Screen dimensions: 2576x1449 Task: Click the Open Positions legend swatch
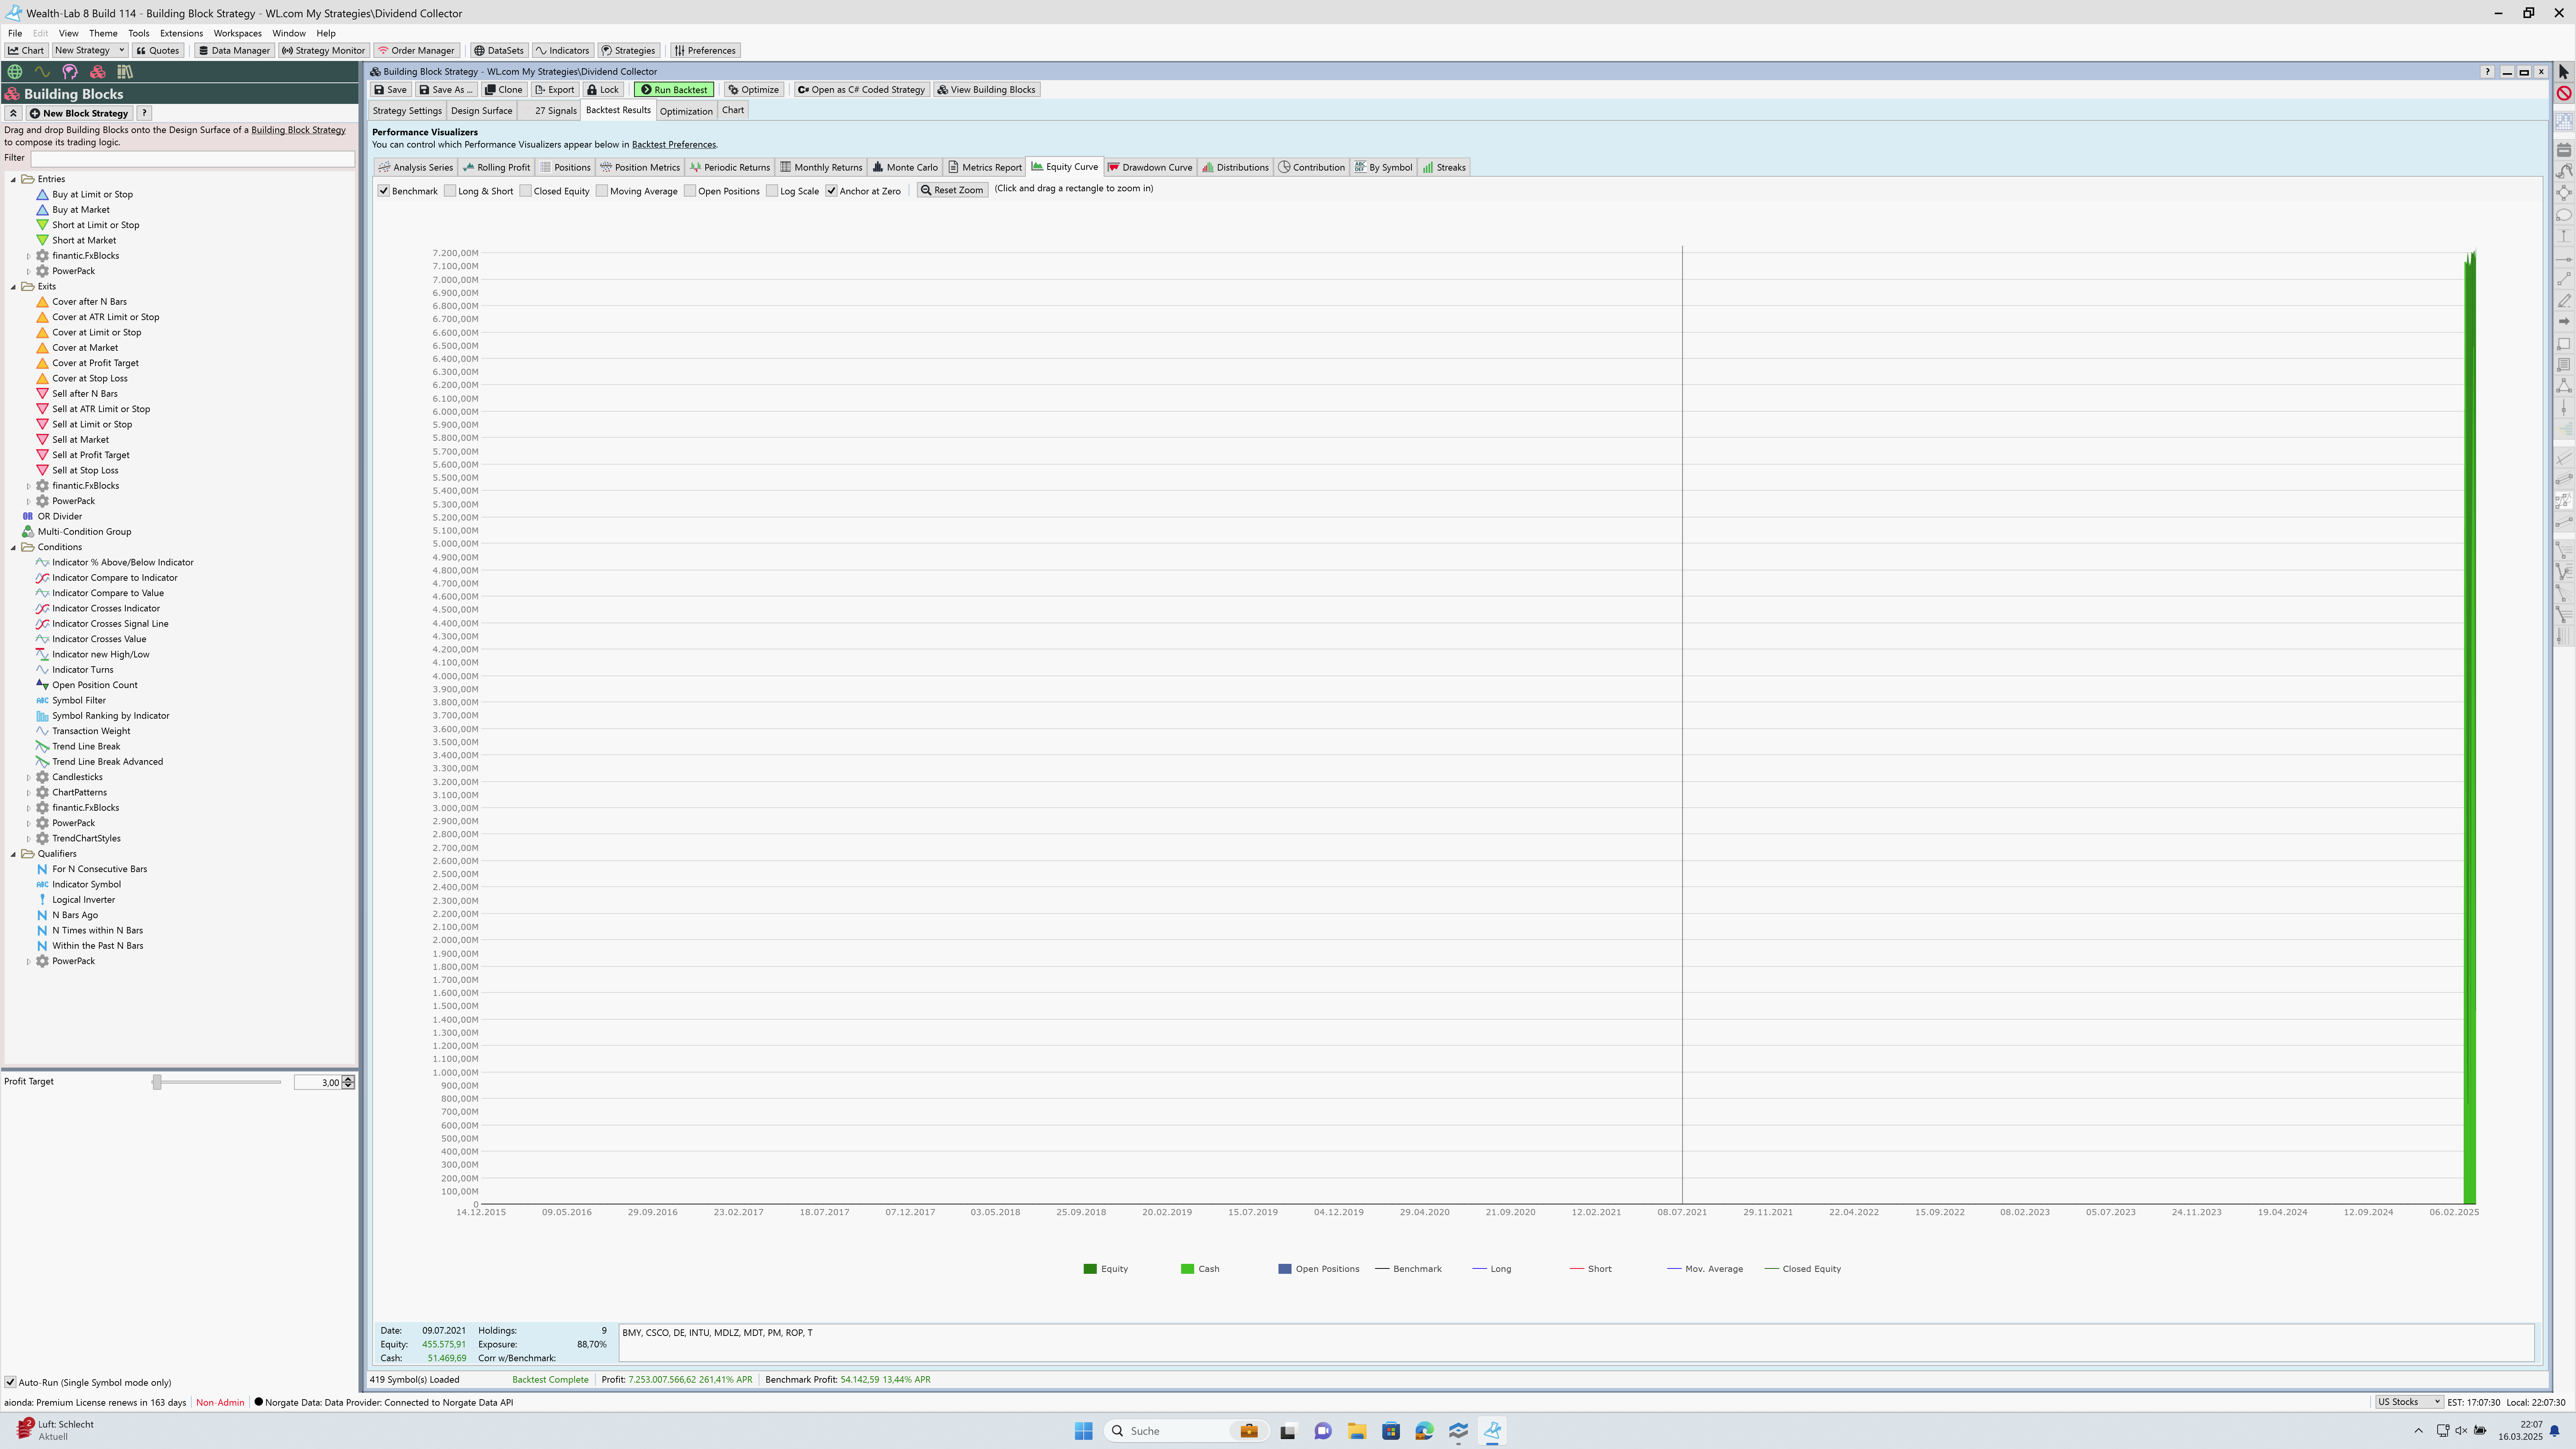coord(1285,1269)
